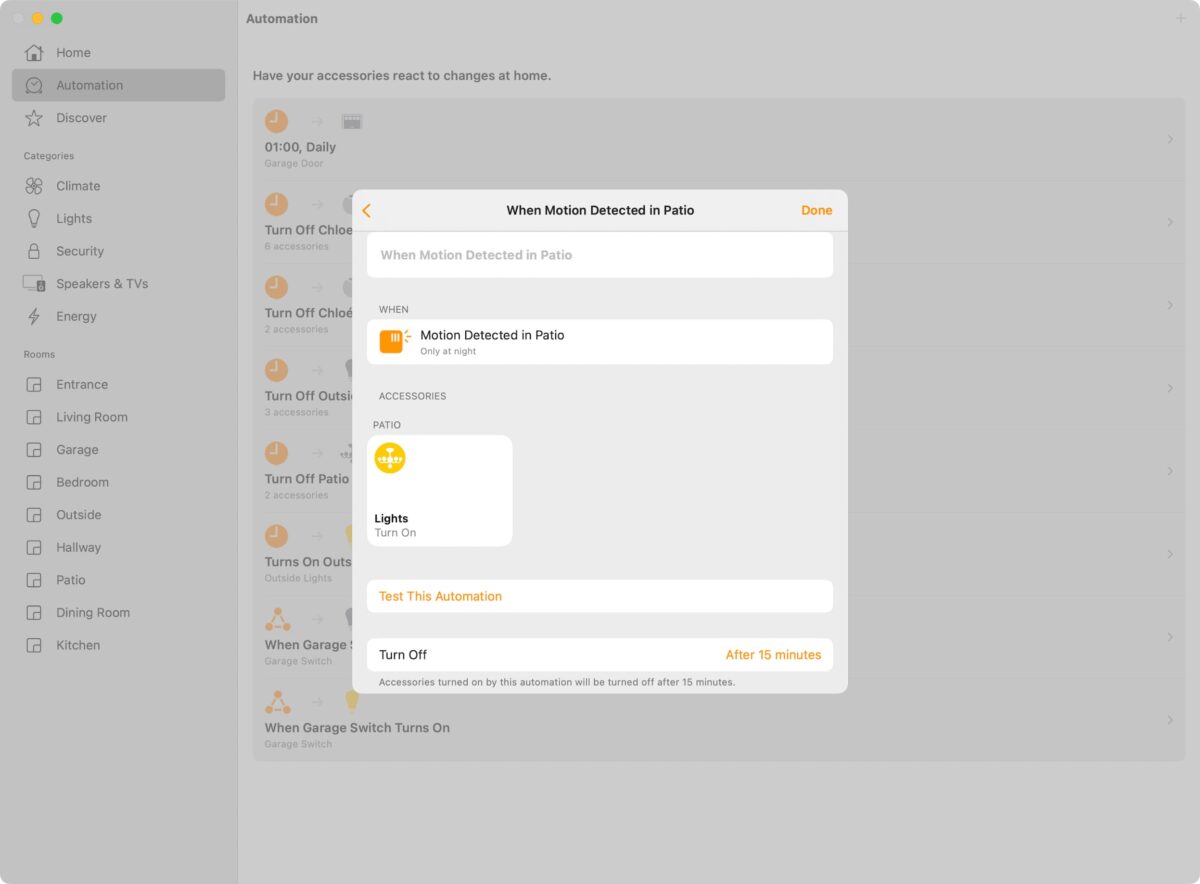Expand the Turn Off Outside automation chevron
The height and width of the screenshot is (884, 1200).
pyautogui.click(x=1170, y=388)
